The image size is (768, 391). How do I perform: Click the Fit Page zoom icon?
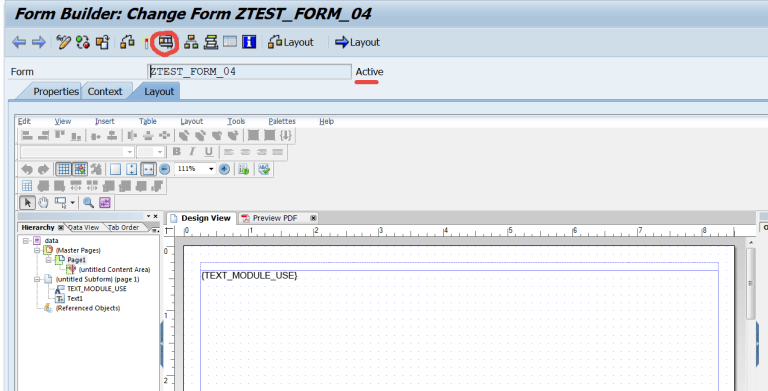(131, 169)
